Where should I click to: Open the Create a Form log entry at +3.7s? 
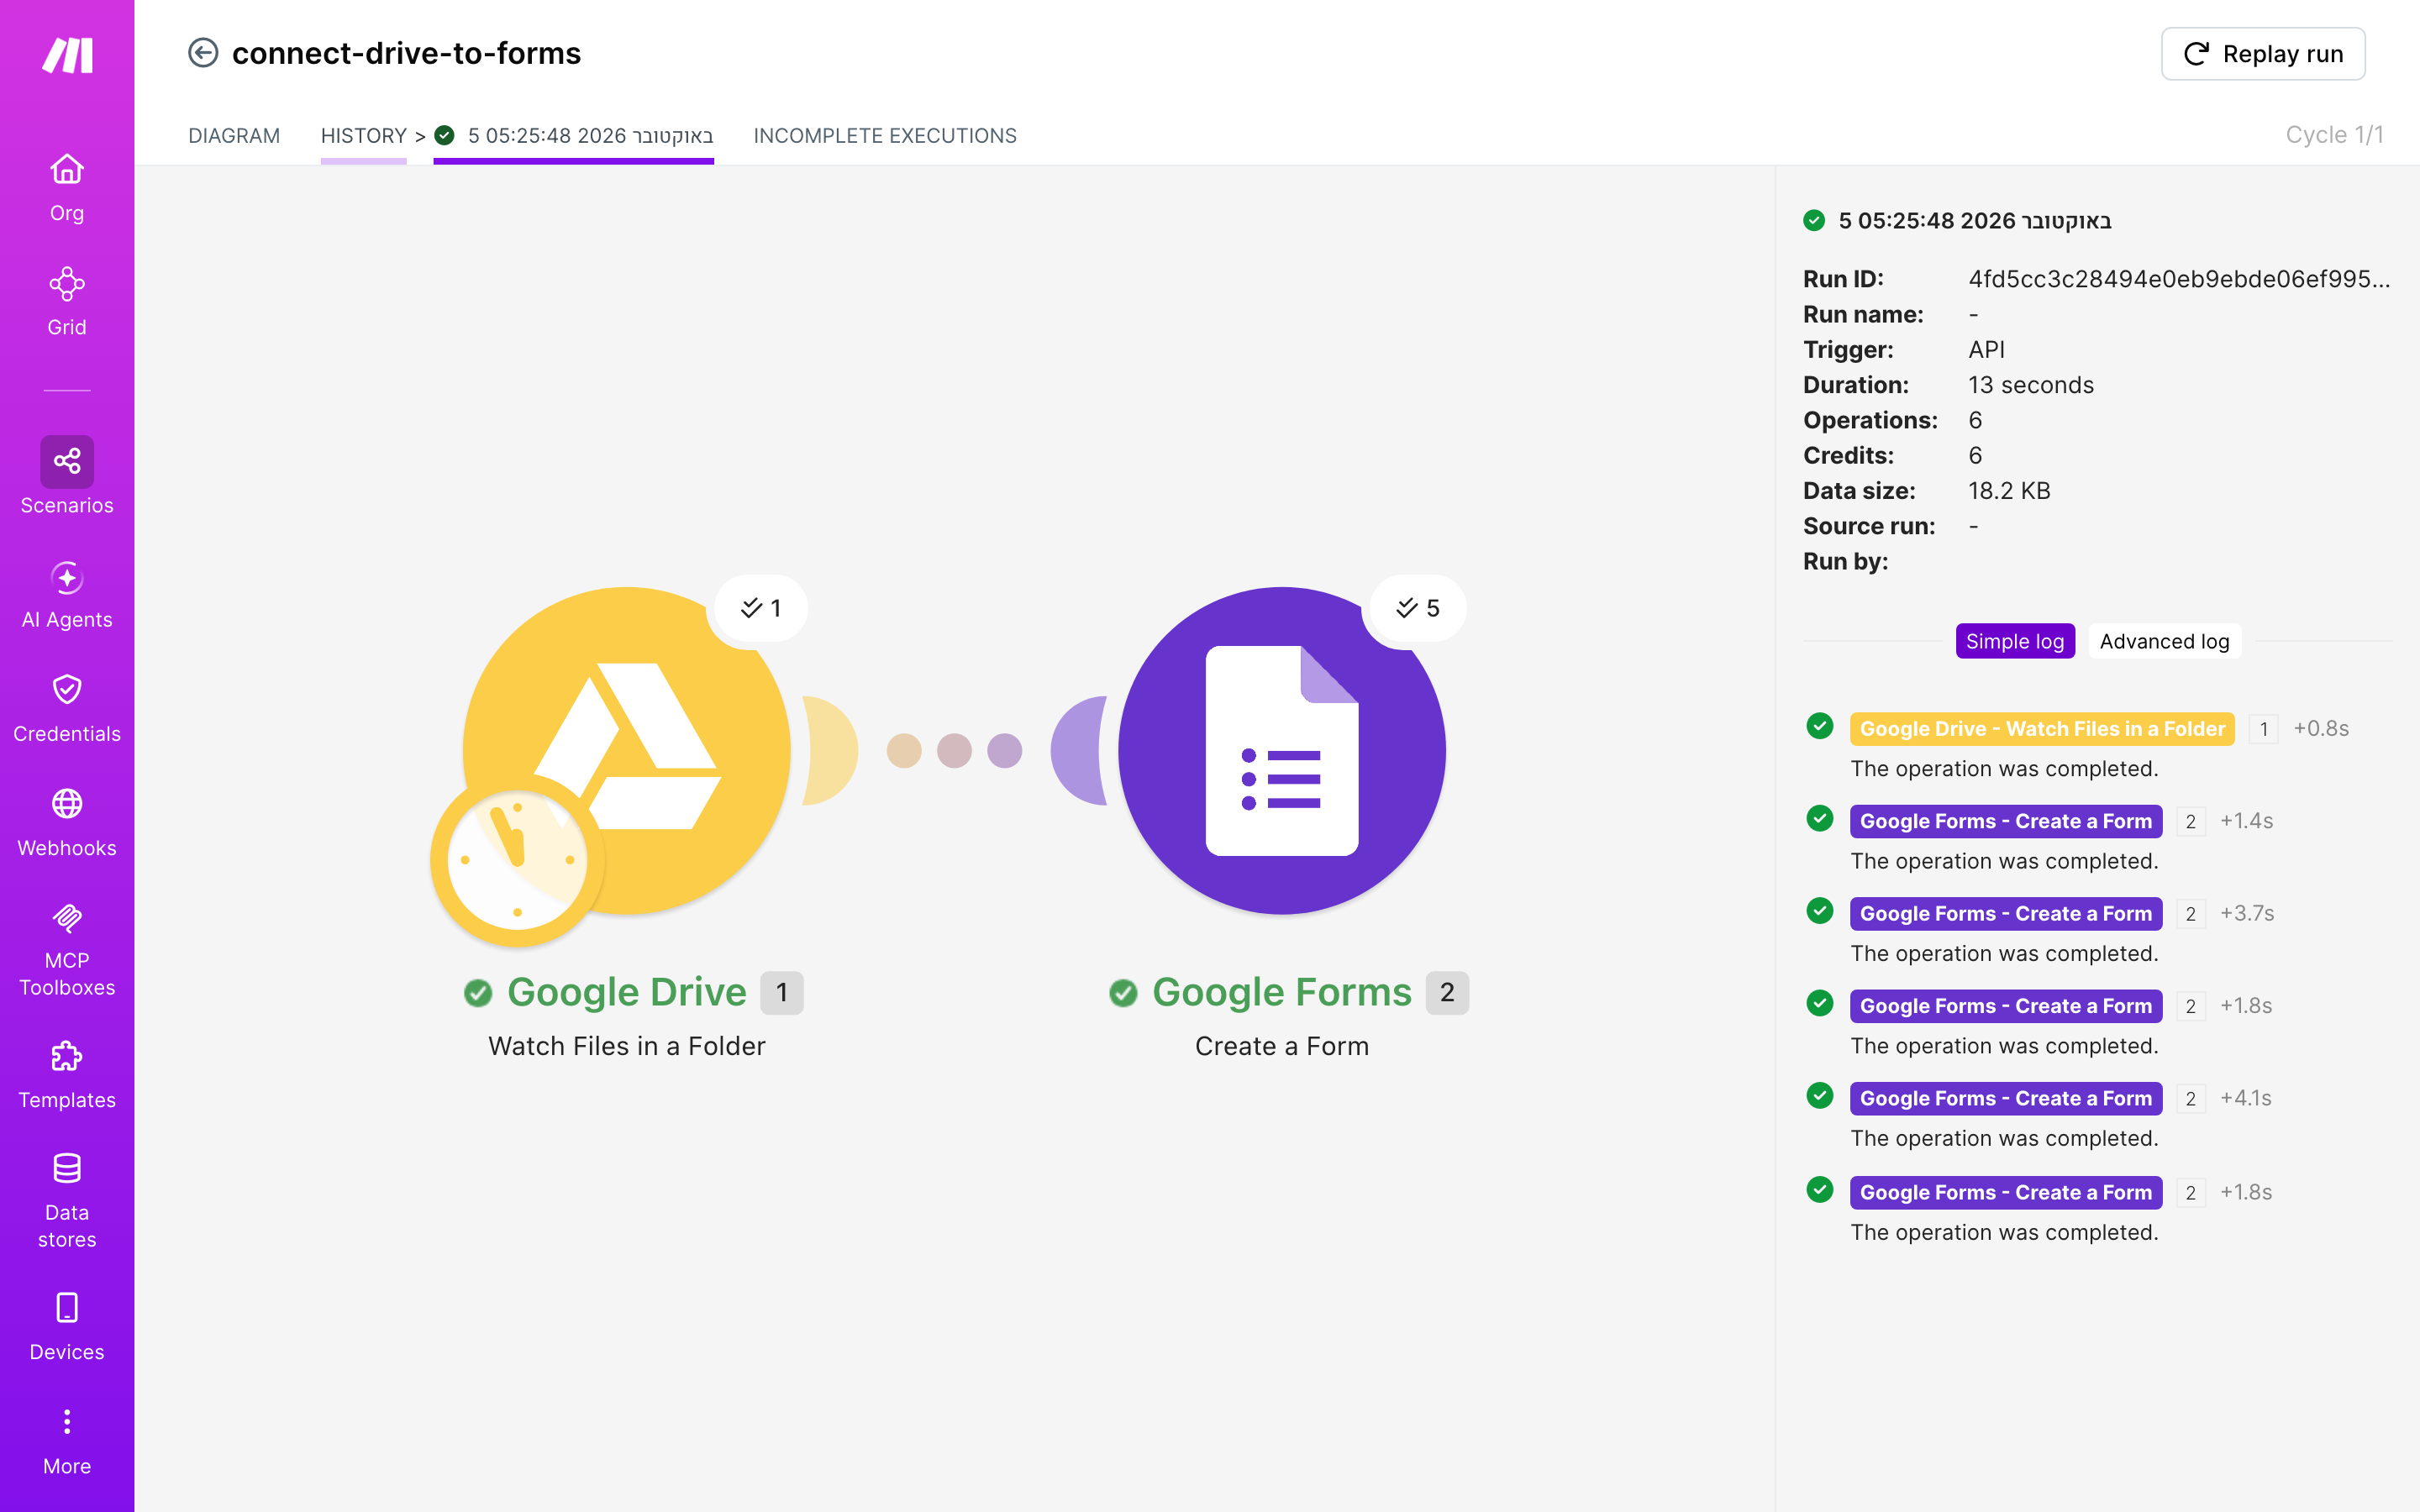click(x=2006, y=913)
